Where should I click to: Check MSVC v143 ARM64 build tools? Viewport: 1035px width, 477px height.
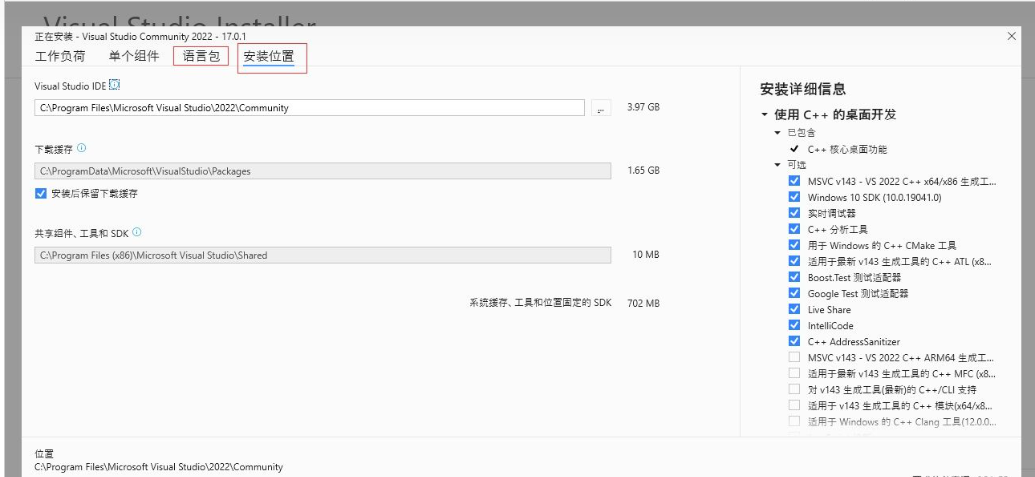click(794, 357)
